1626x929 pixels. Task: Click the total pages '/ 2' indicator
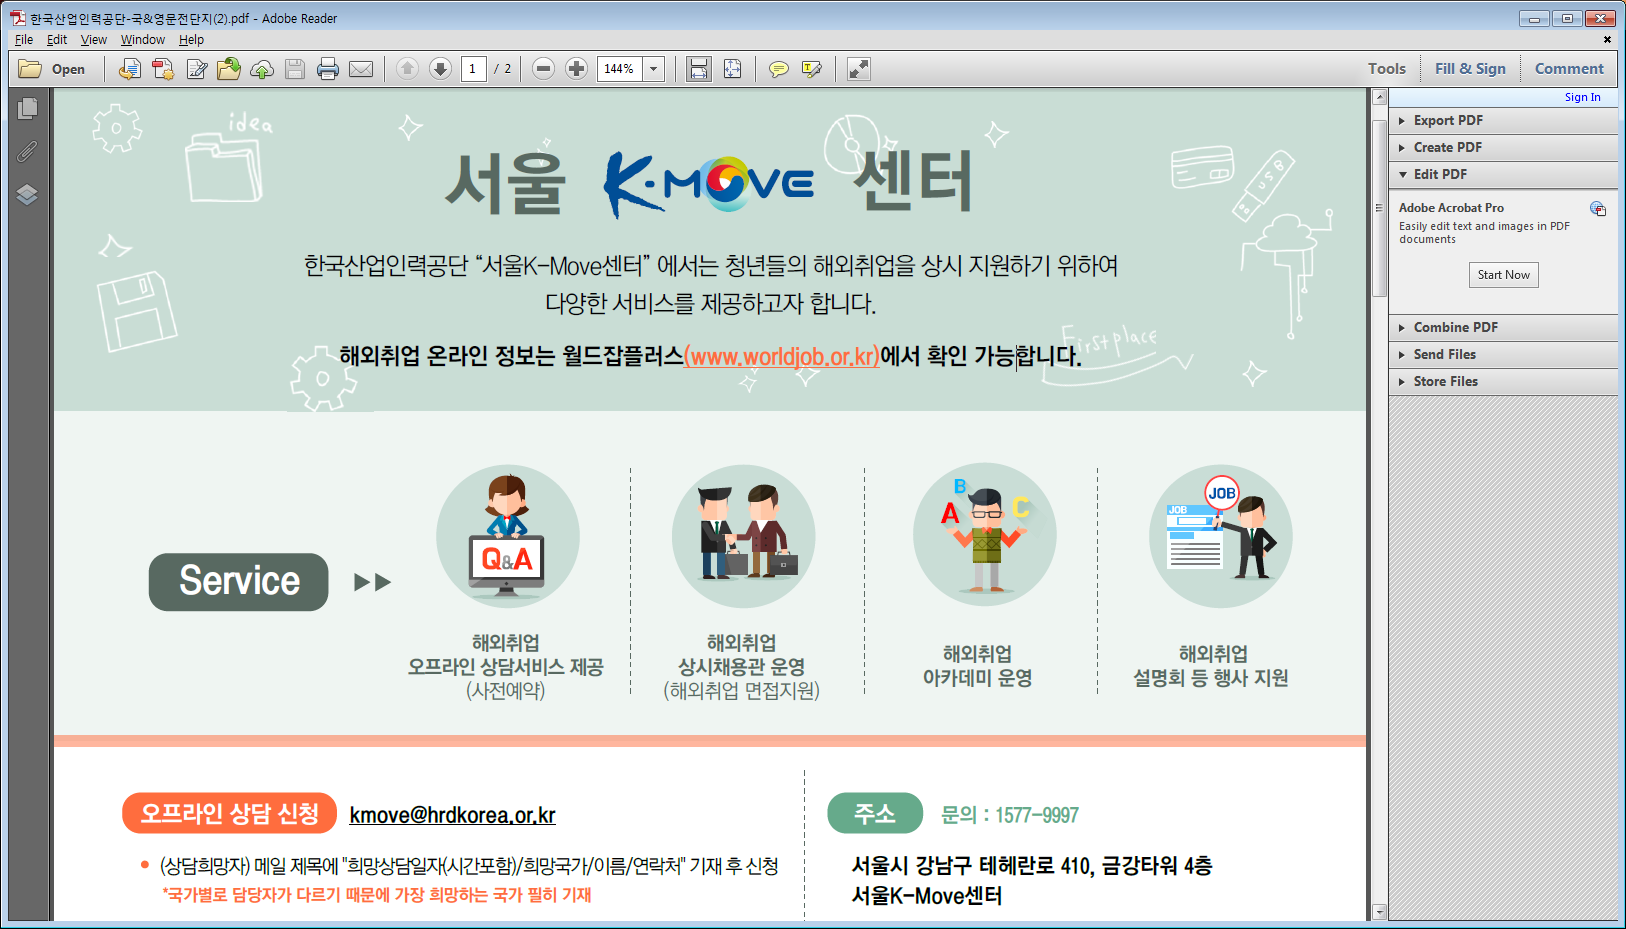click(x=503, y=69)
